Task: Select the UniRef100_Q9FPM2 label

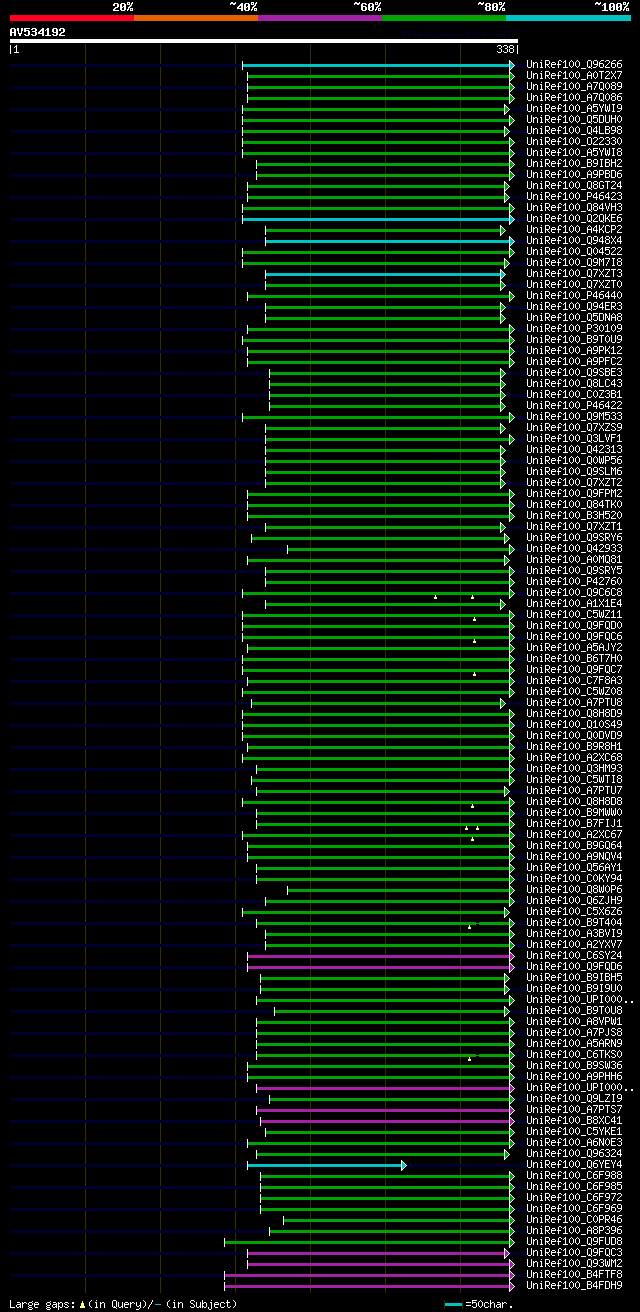Action: click(574, 494)
